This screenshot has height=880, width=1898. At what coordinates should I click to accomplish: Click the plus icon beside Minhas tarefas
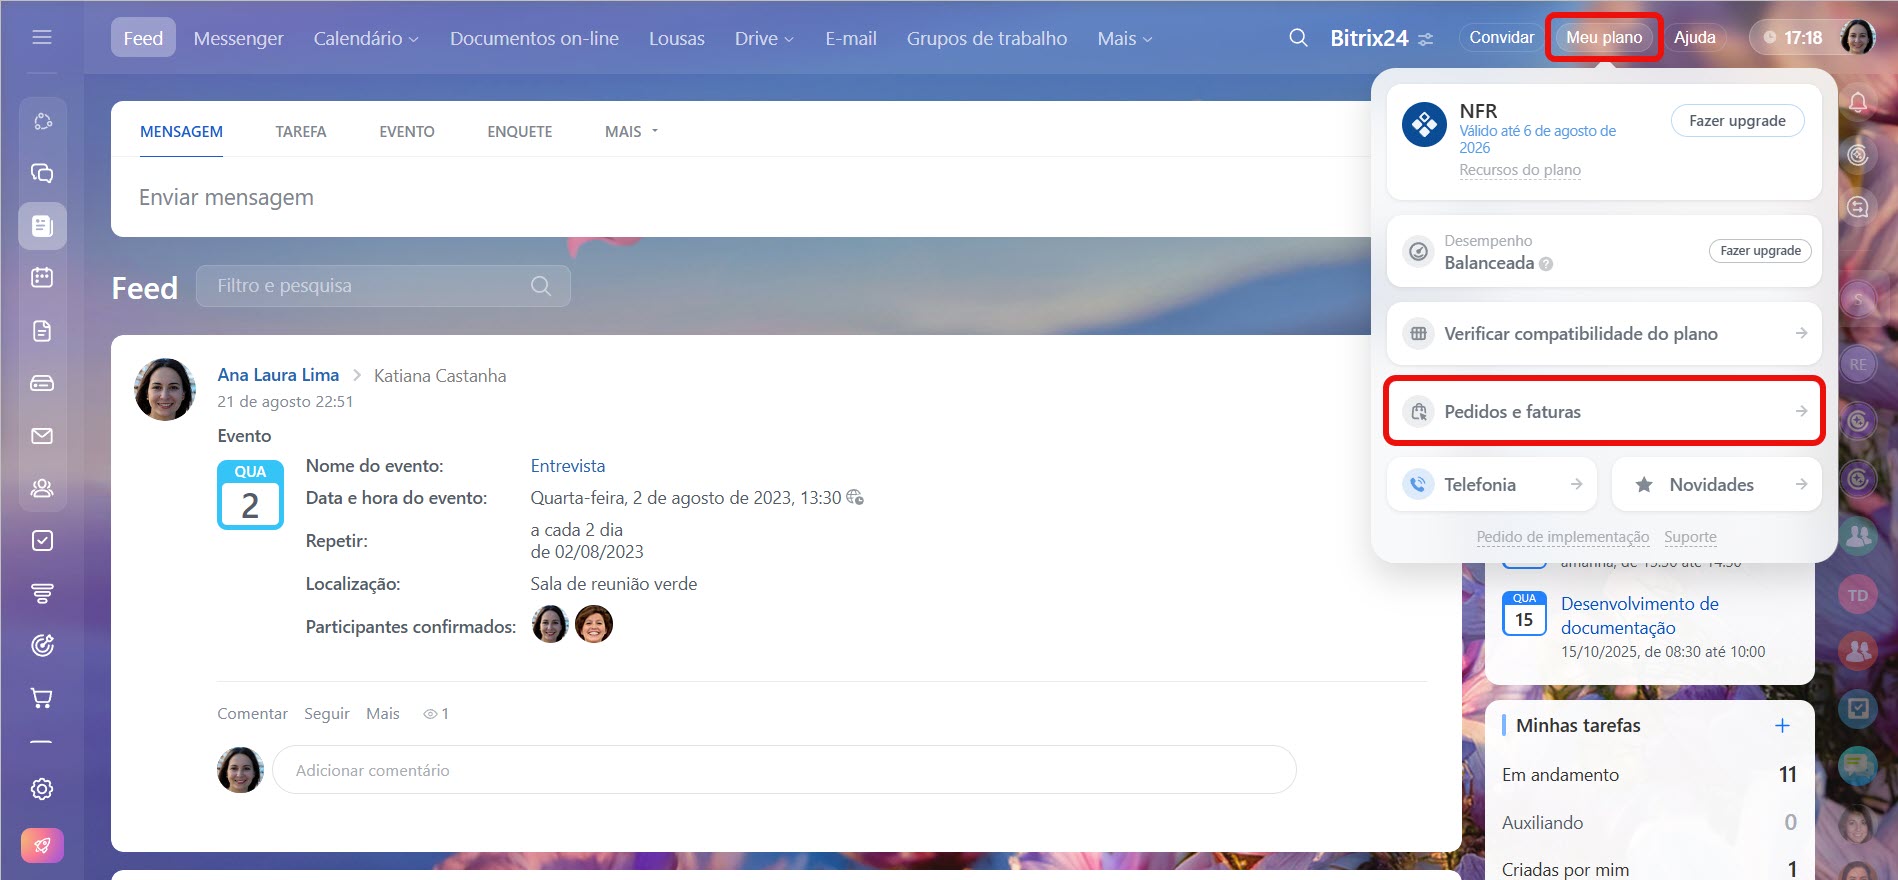(1782, 726)
